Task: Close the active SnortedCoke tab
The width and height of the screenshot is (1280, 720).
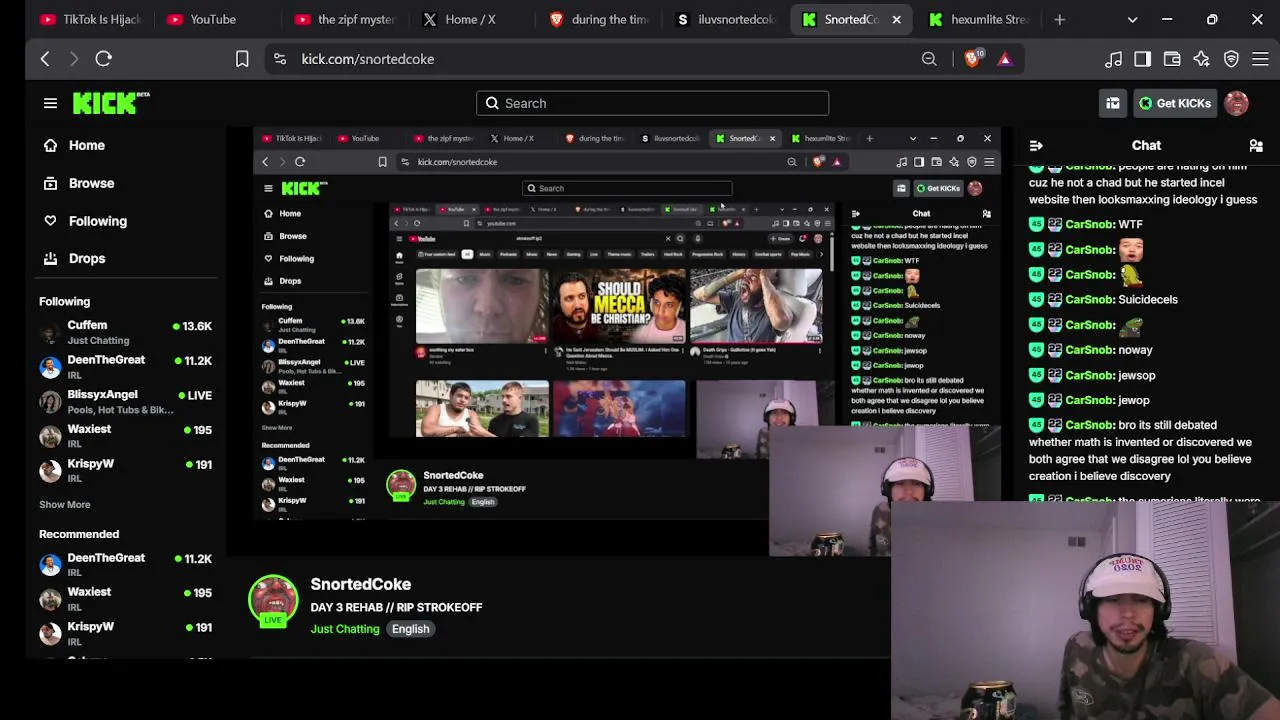Action: pyautogui.click(x=896, y=19)
